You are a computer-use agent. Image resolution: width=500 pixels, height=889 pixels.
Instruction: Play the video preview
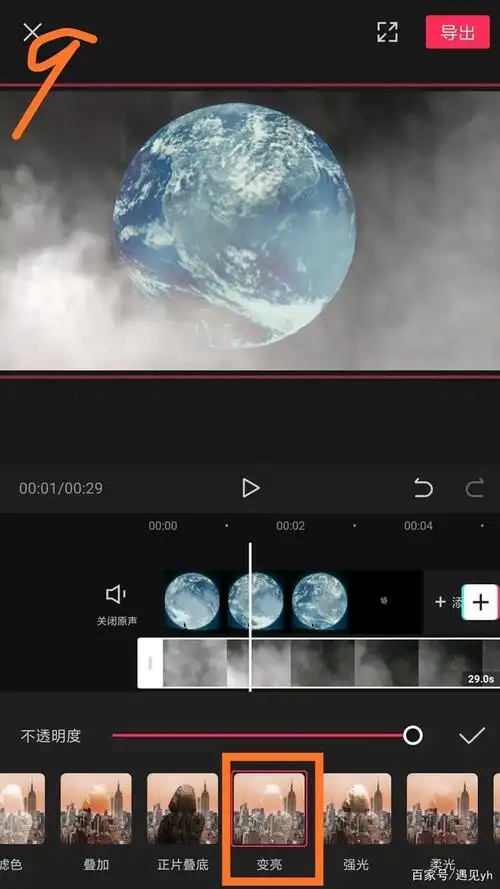click(250, 488)
